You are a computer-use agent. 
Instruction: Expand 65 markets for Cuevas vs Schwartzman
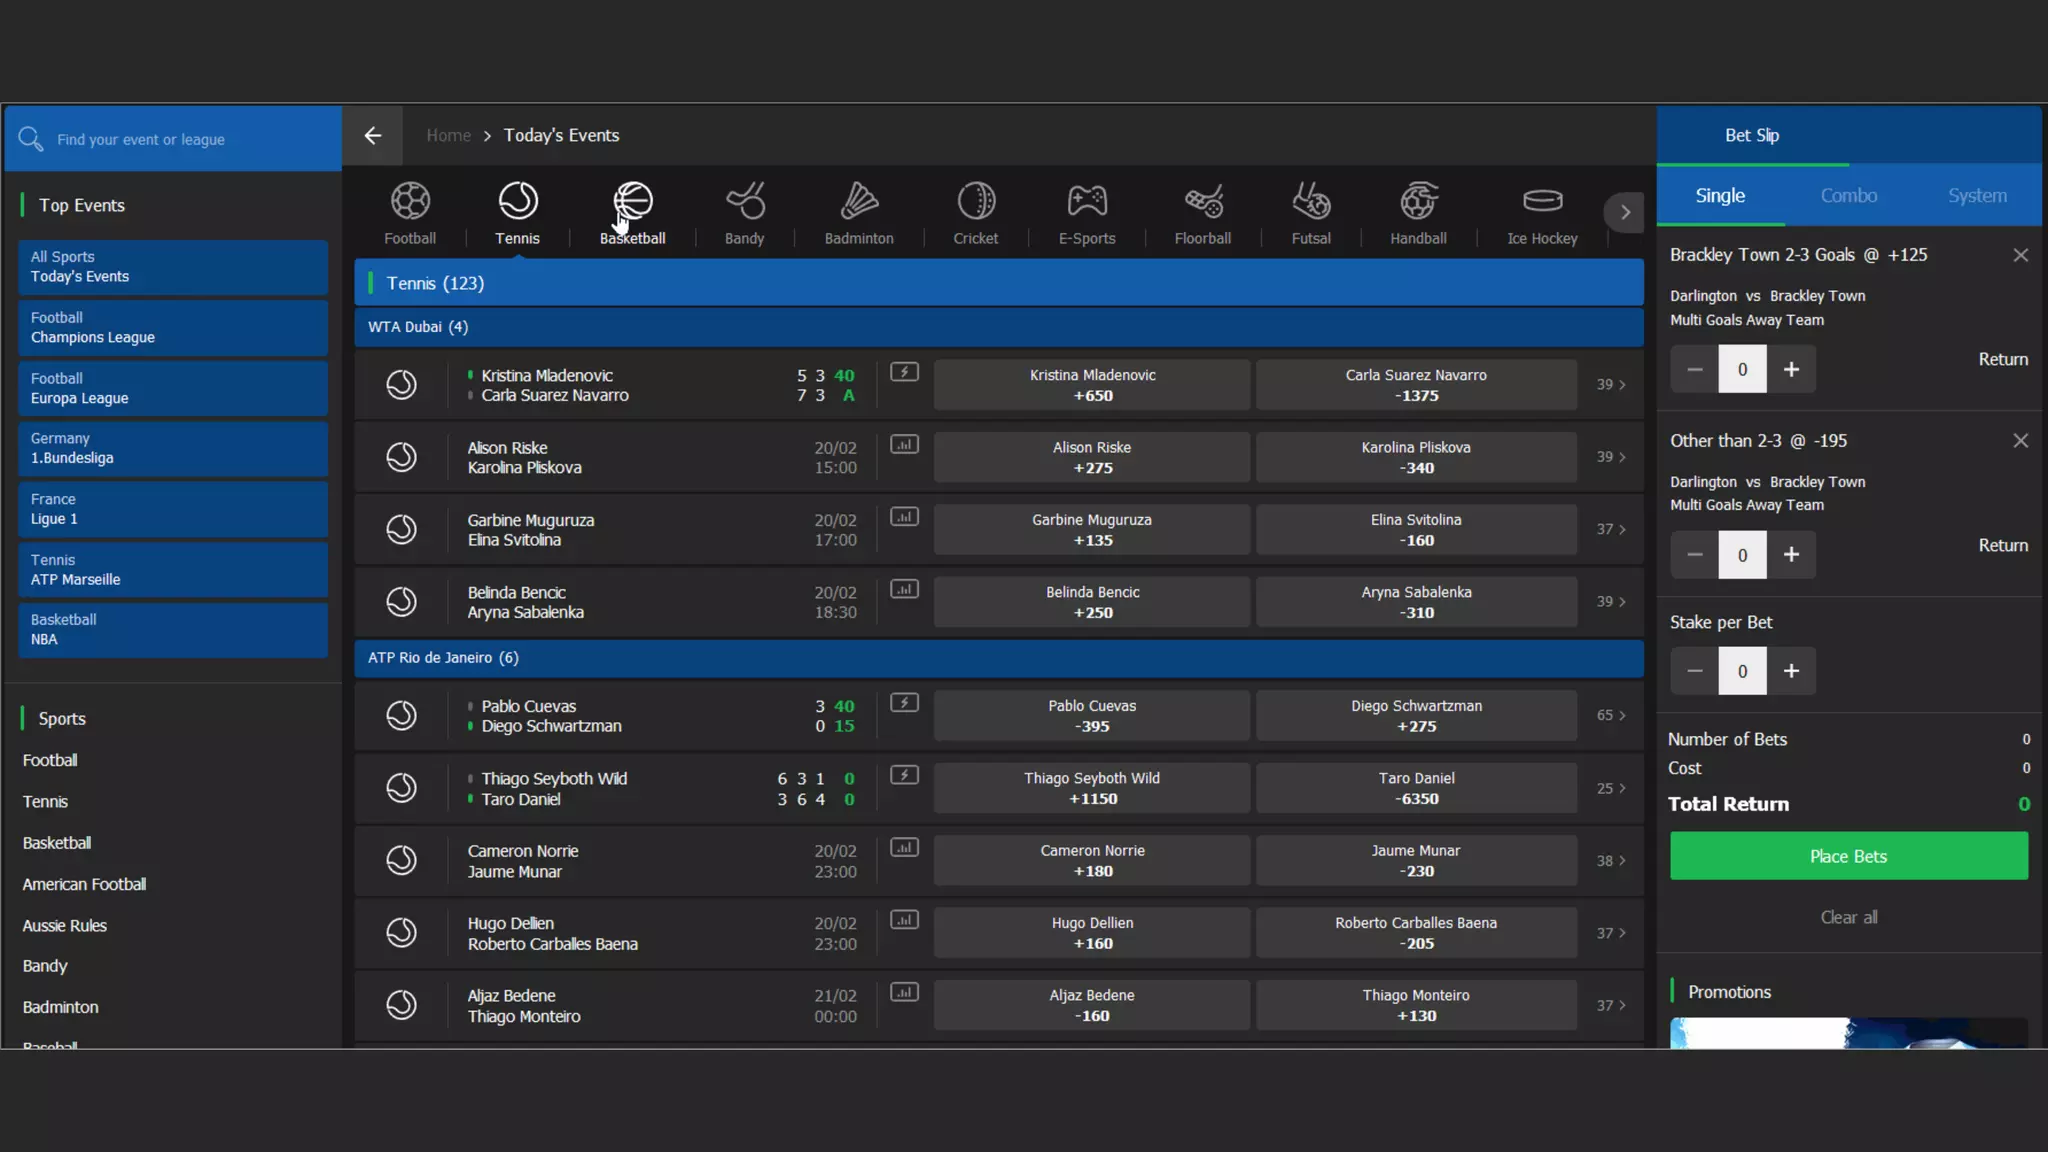click(1610, 716)
